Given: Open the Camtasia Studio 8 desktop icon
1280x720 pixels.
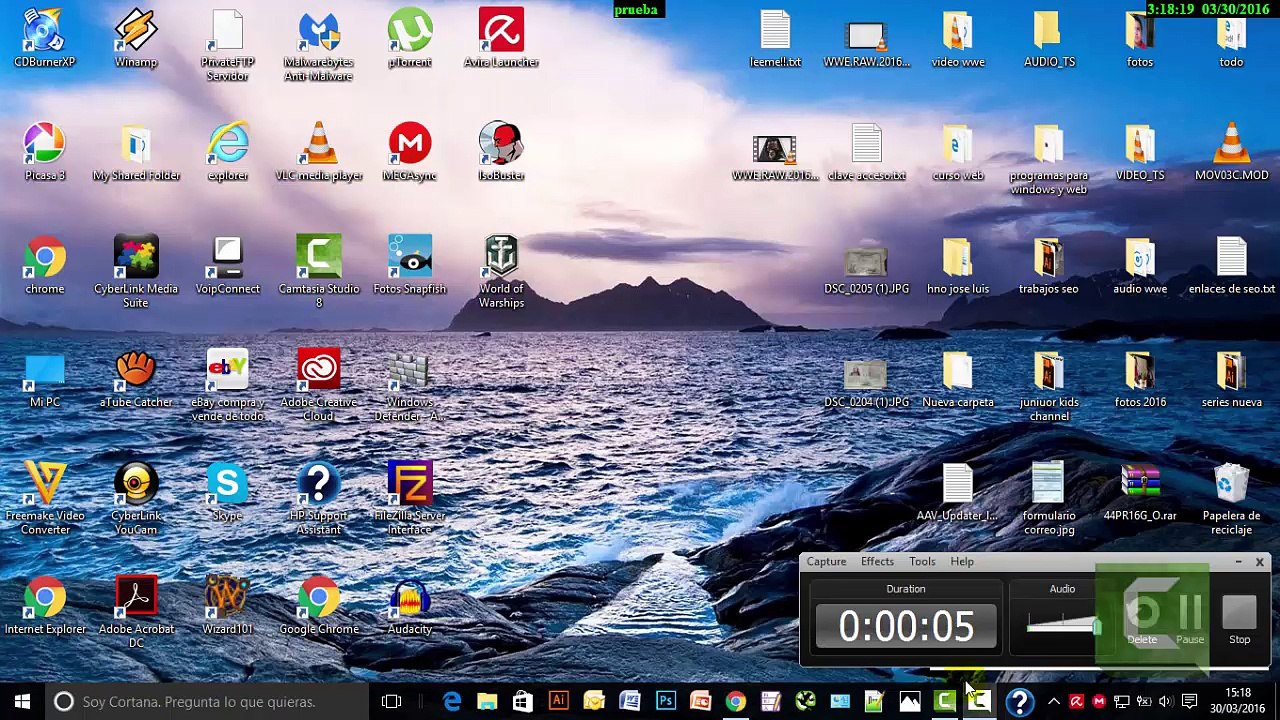Looking at the screenshot, I should 319,270.
